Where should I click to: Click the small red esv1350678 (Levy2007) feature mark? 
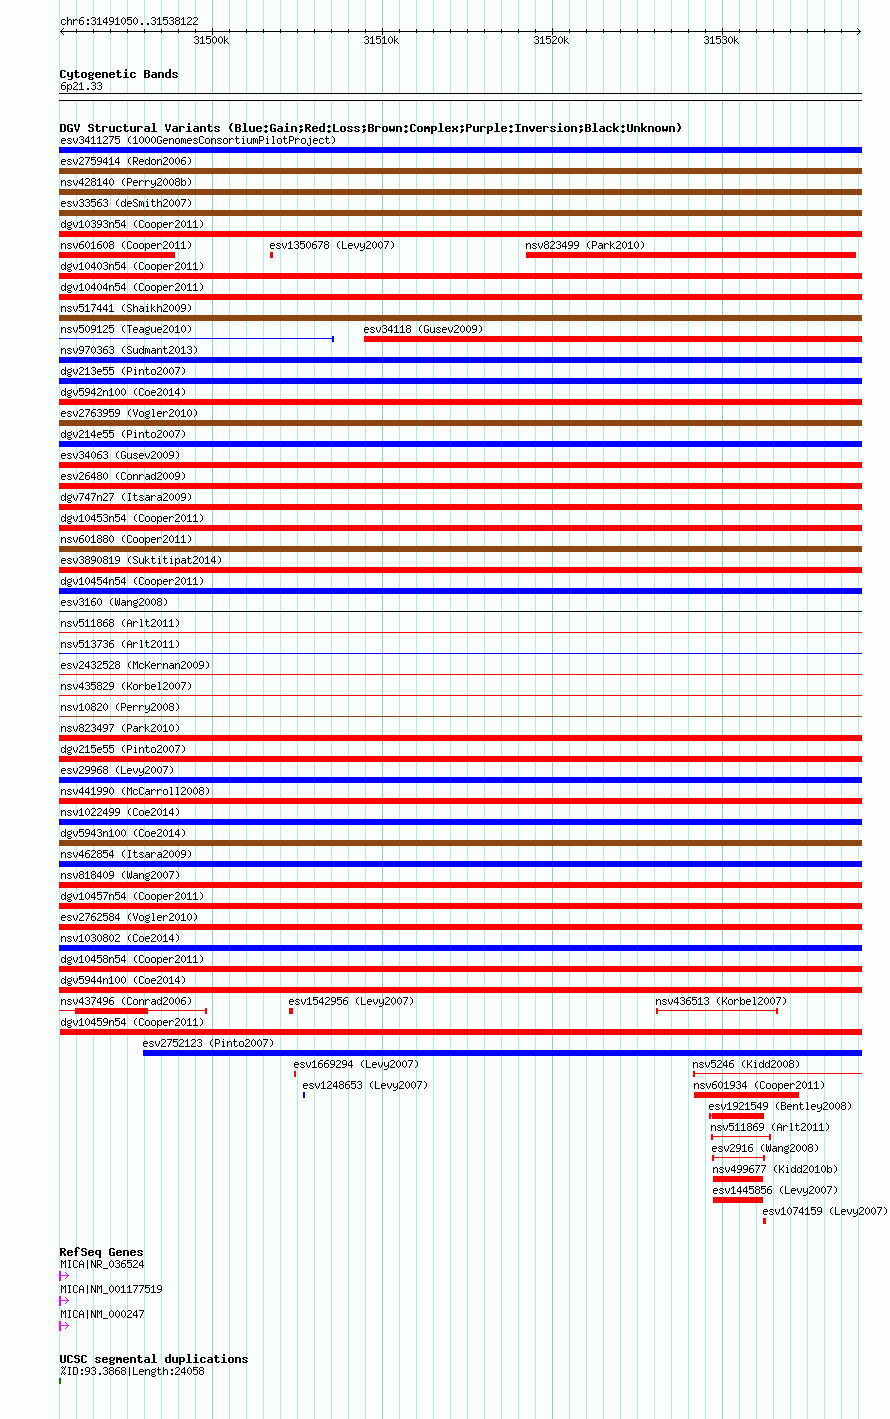pos(271,255)
